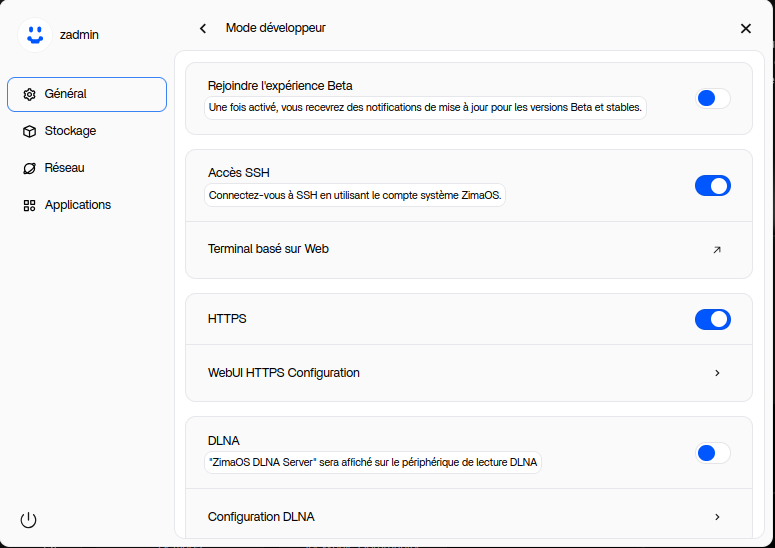Select the Stockage menu item
The image size is (775, 548).
click(x=70, y=131)
